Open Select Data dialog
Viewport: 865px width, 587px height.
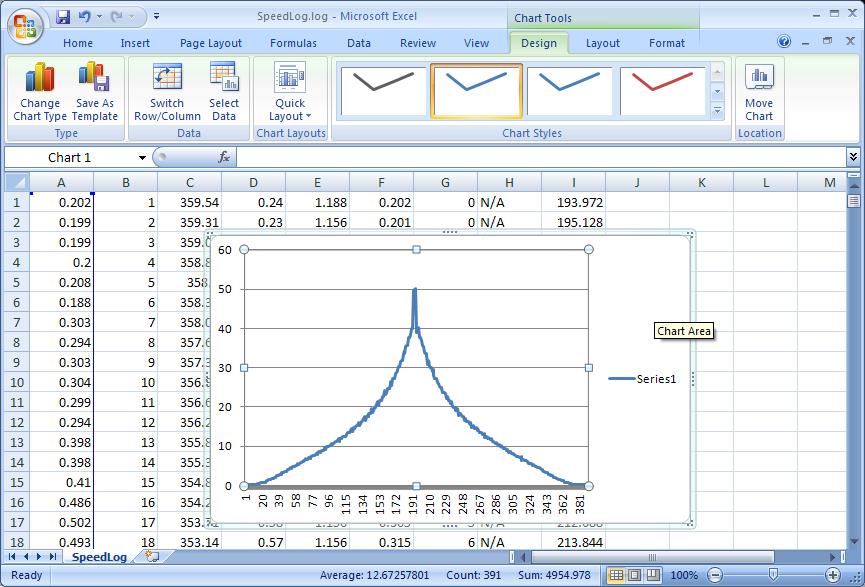(223, 91)
